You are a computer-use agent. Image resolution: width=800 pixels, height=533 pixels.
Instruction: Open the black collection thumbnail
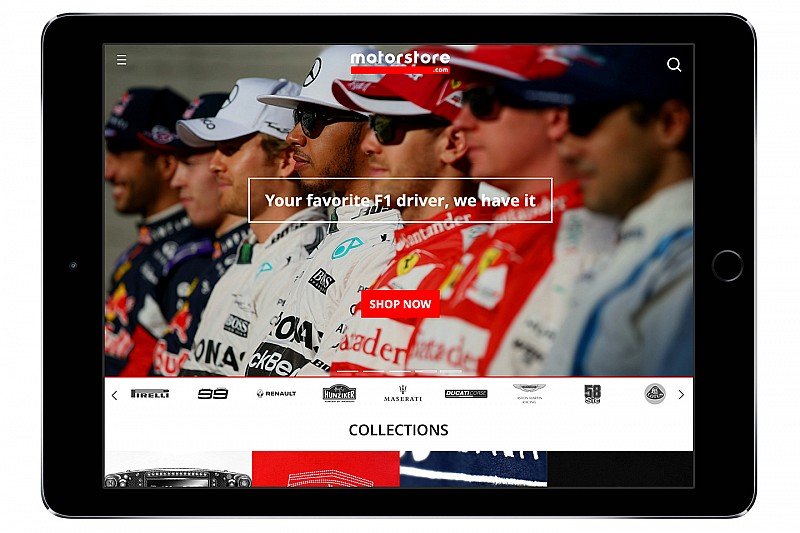tap(620, 469)
